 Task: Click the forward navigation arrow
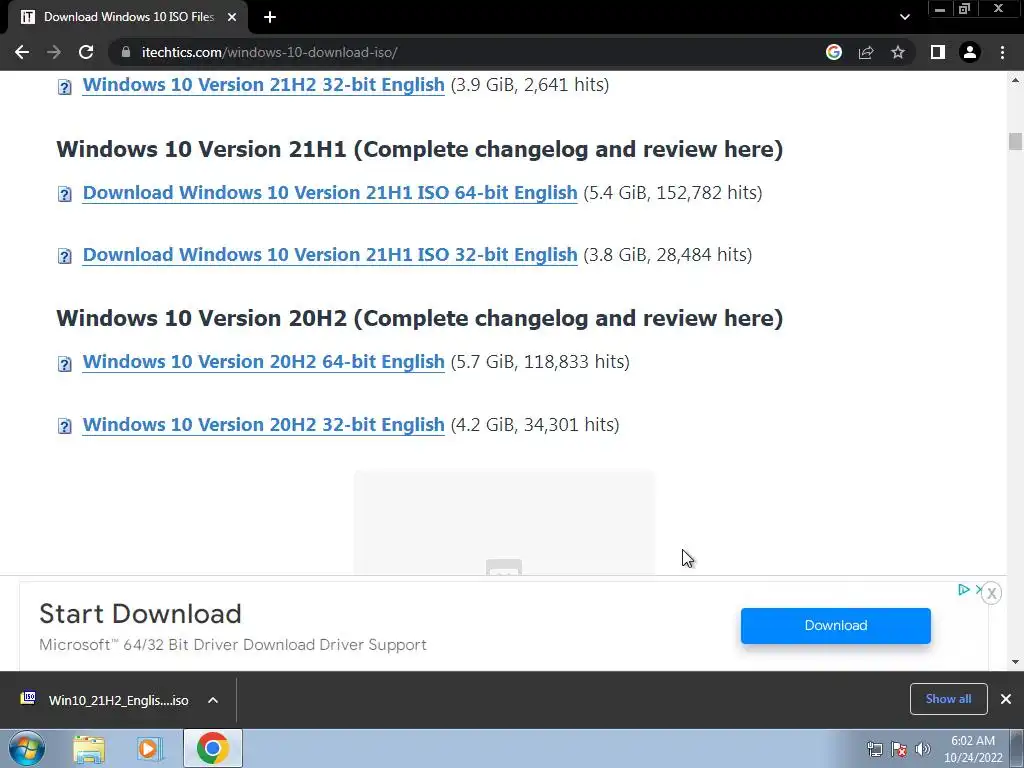(x=54, y=52)
